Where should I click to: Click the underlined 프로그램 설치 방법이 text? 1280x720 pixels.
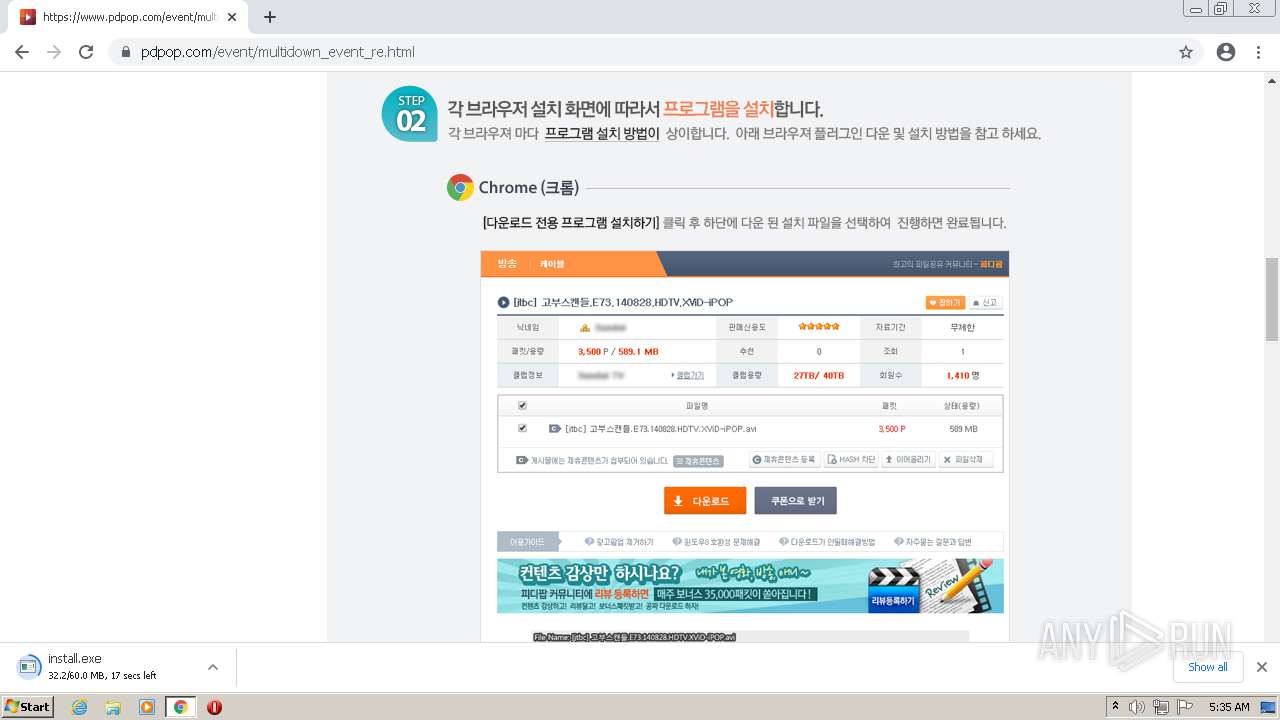pos(602,133)
